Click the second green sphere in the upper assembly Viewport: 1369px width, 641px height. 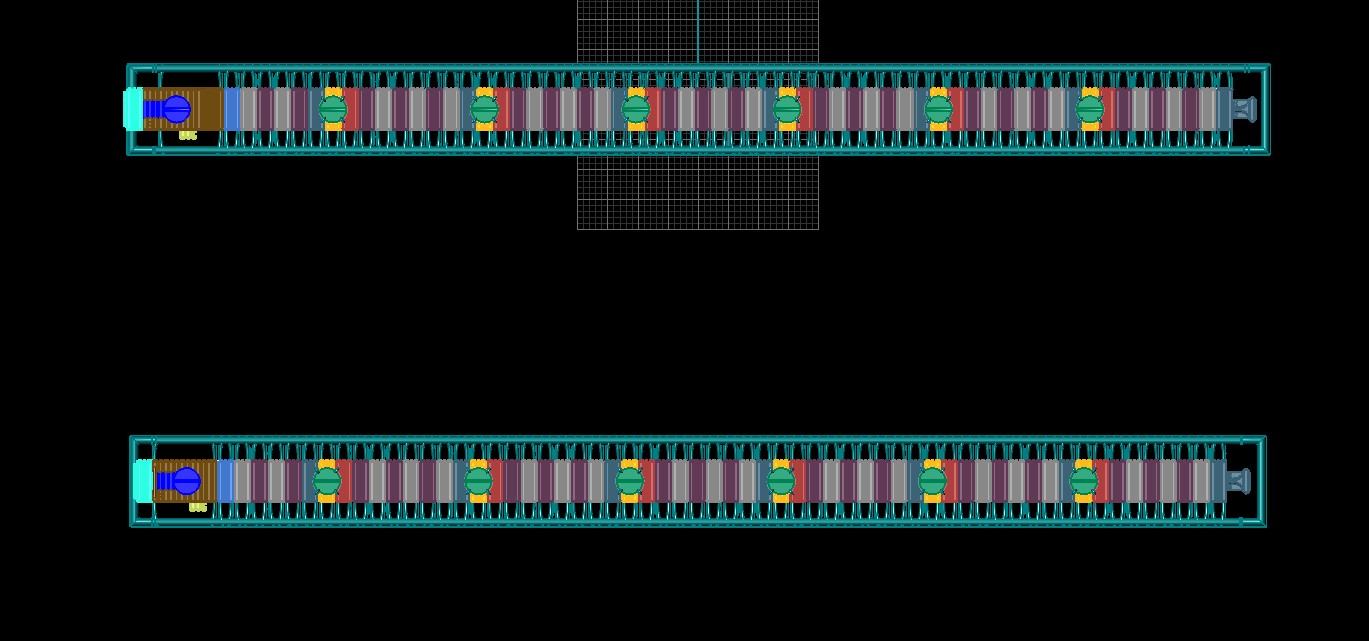[484, 109]
